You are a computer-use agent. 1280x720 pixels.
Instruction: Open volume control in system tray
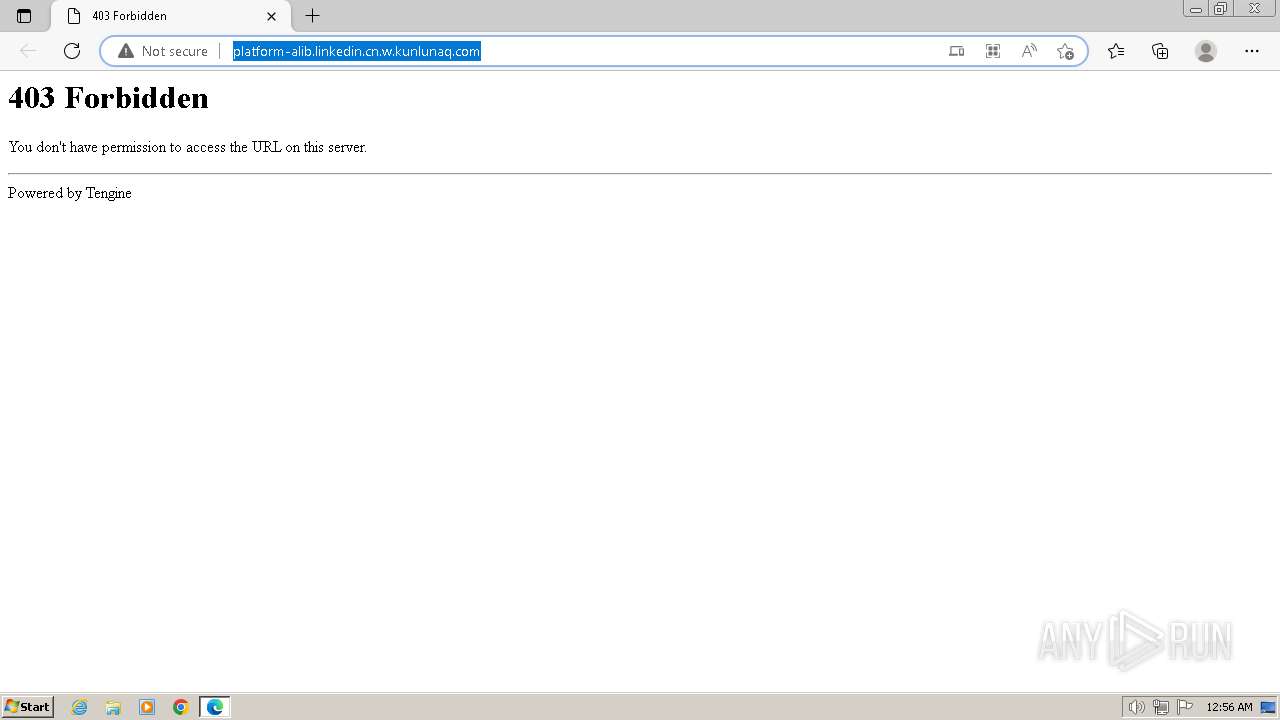point(1136,707)
